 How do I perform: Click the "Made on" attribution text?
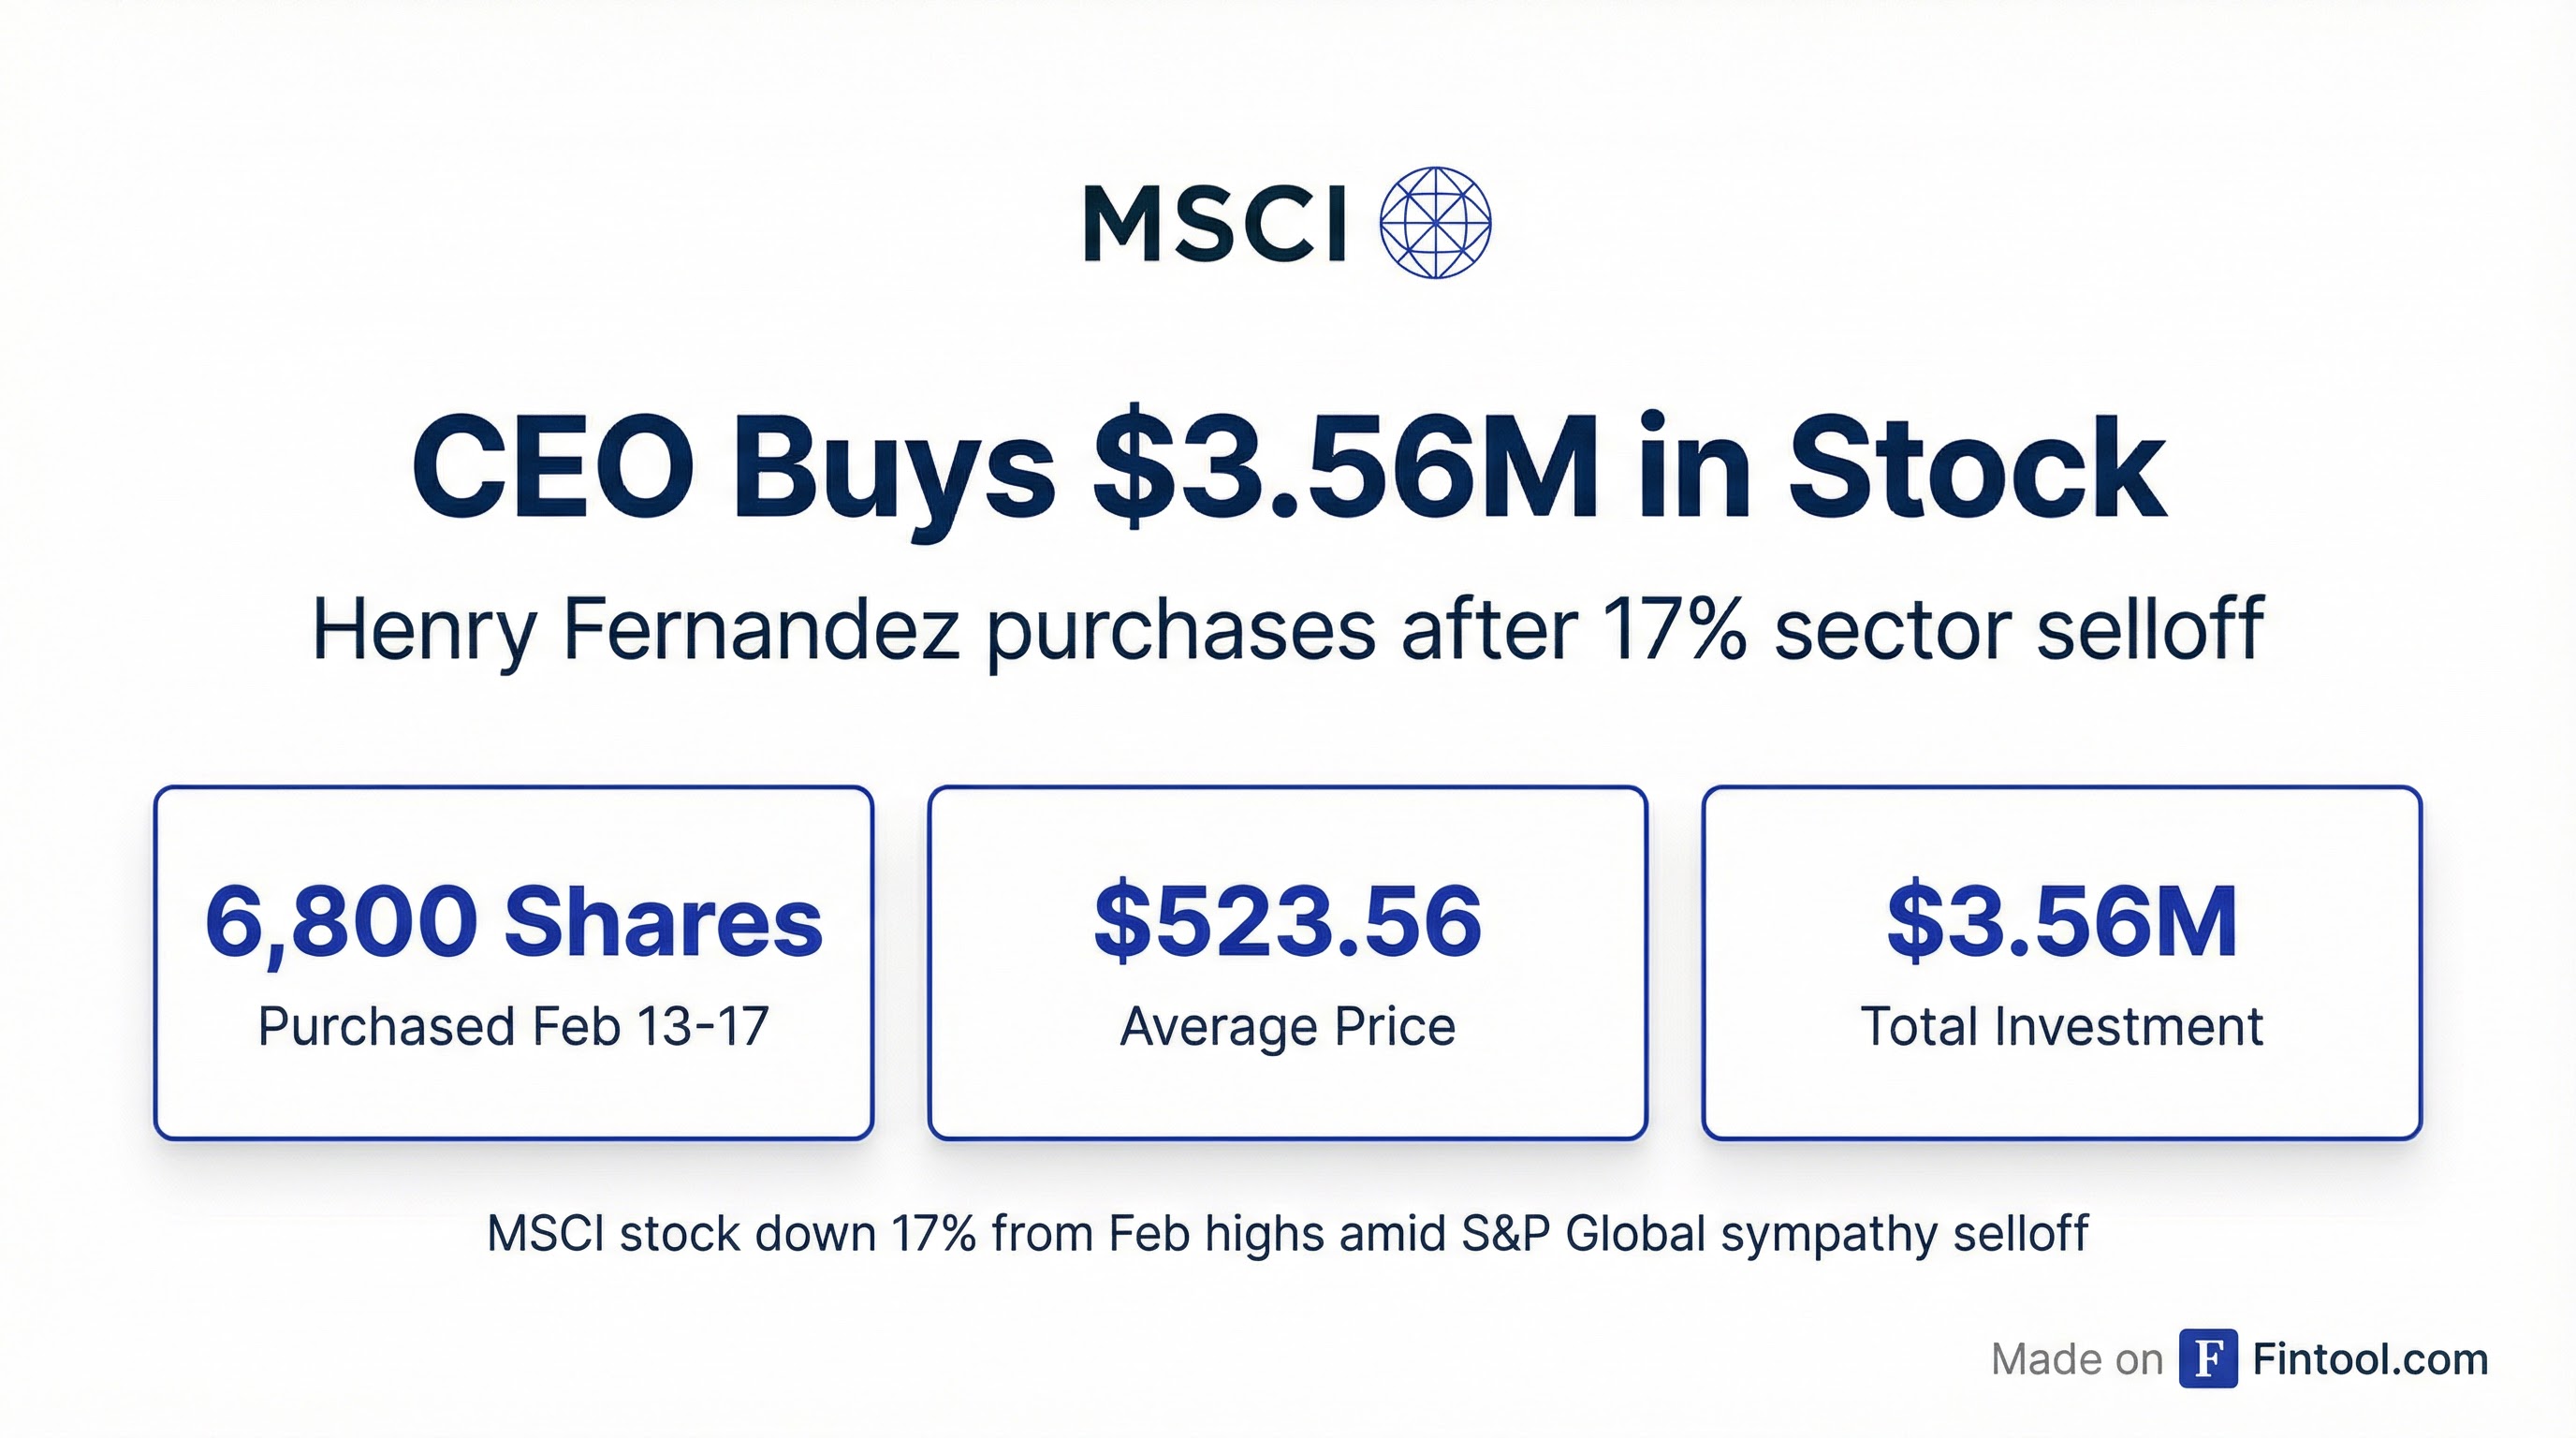[2076, 1360]
